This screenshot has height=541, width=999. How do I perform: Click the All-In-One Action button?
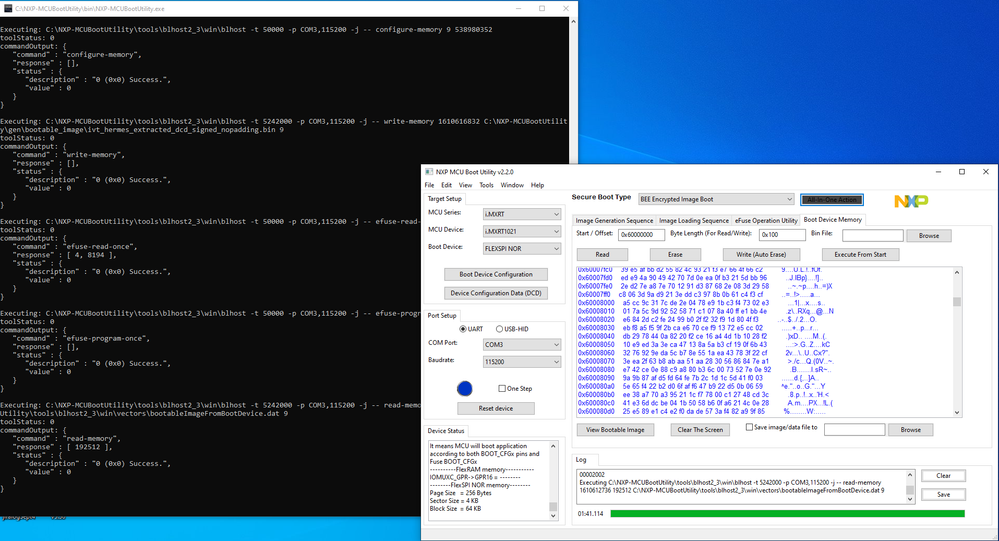click(832, 200)
